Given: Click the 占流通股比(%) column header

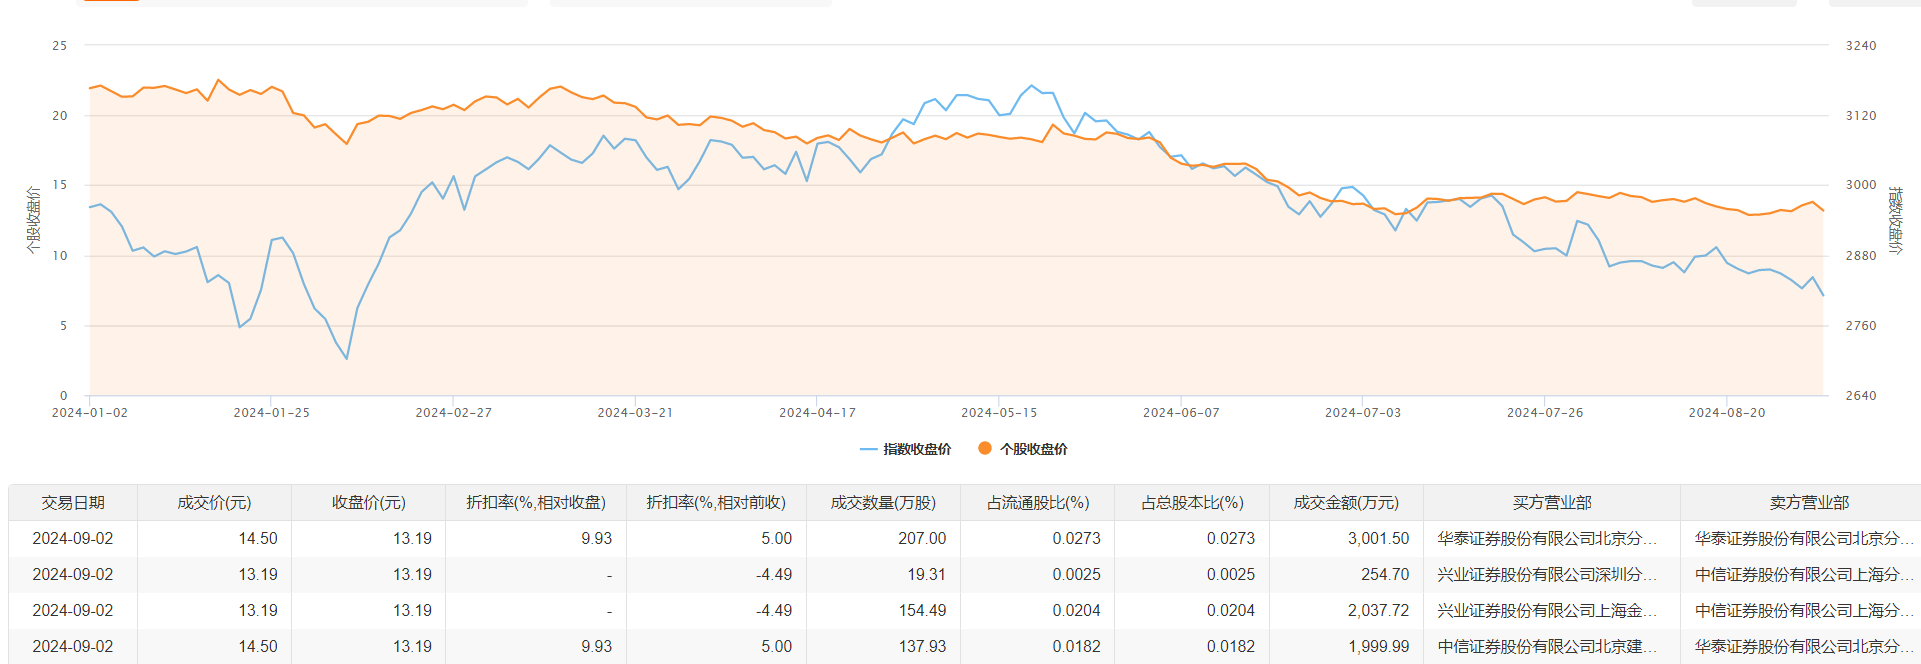Looking at the screenshot, I should (x=1038, y=503).
